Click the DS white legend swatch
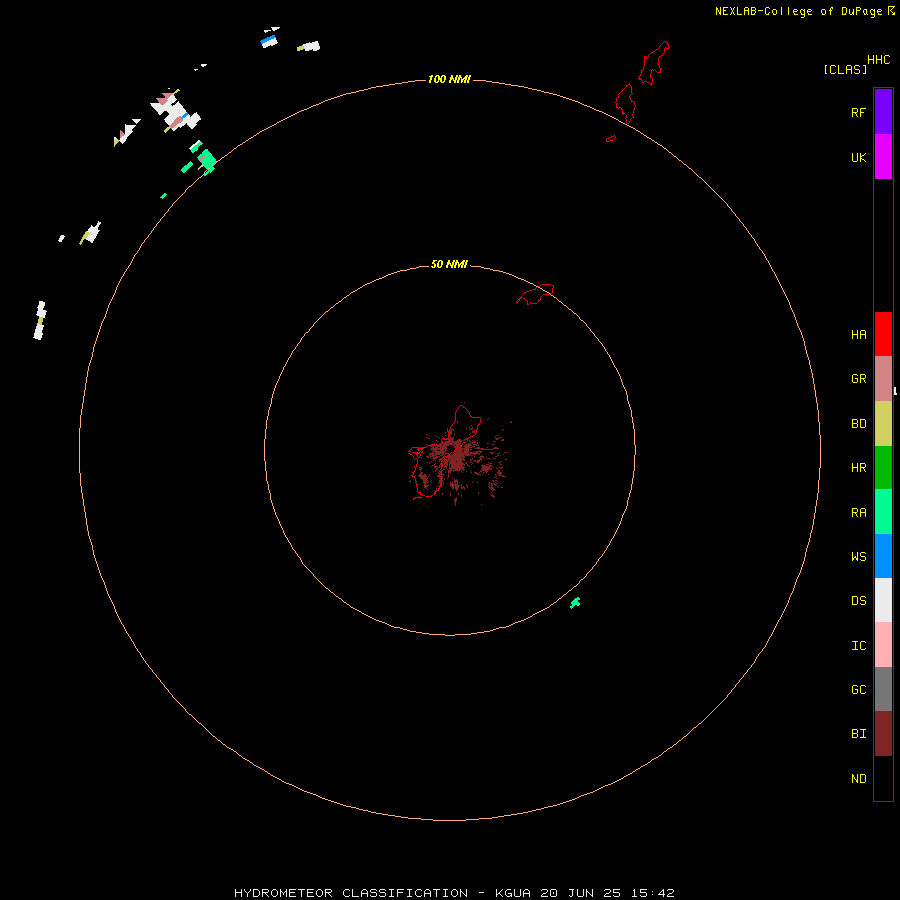Image resolution: width=900 pixels, height=900 pixels. [883, 600]
